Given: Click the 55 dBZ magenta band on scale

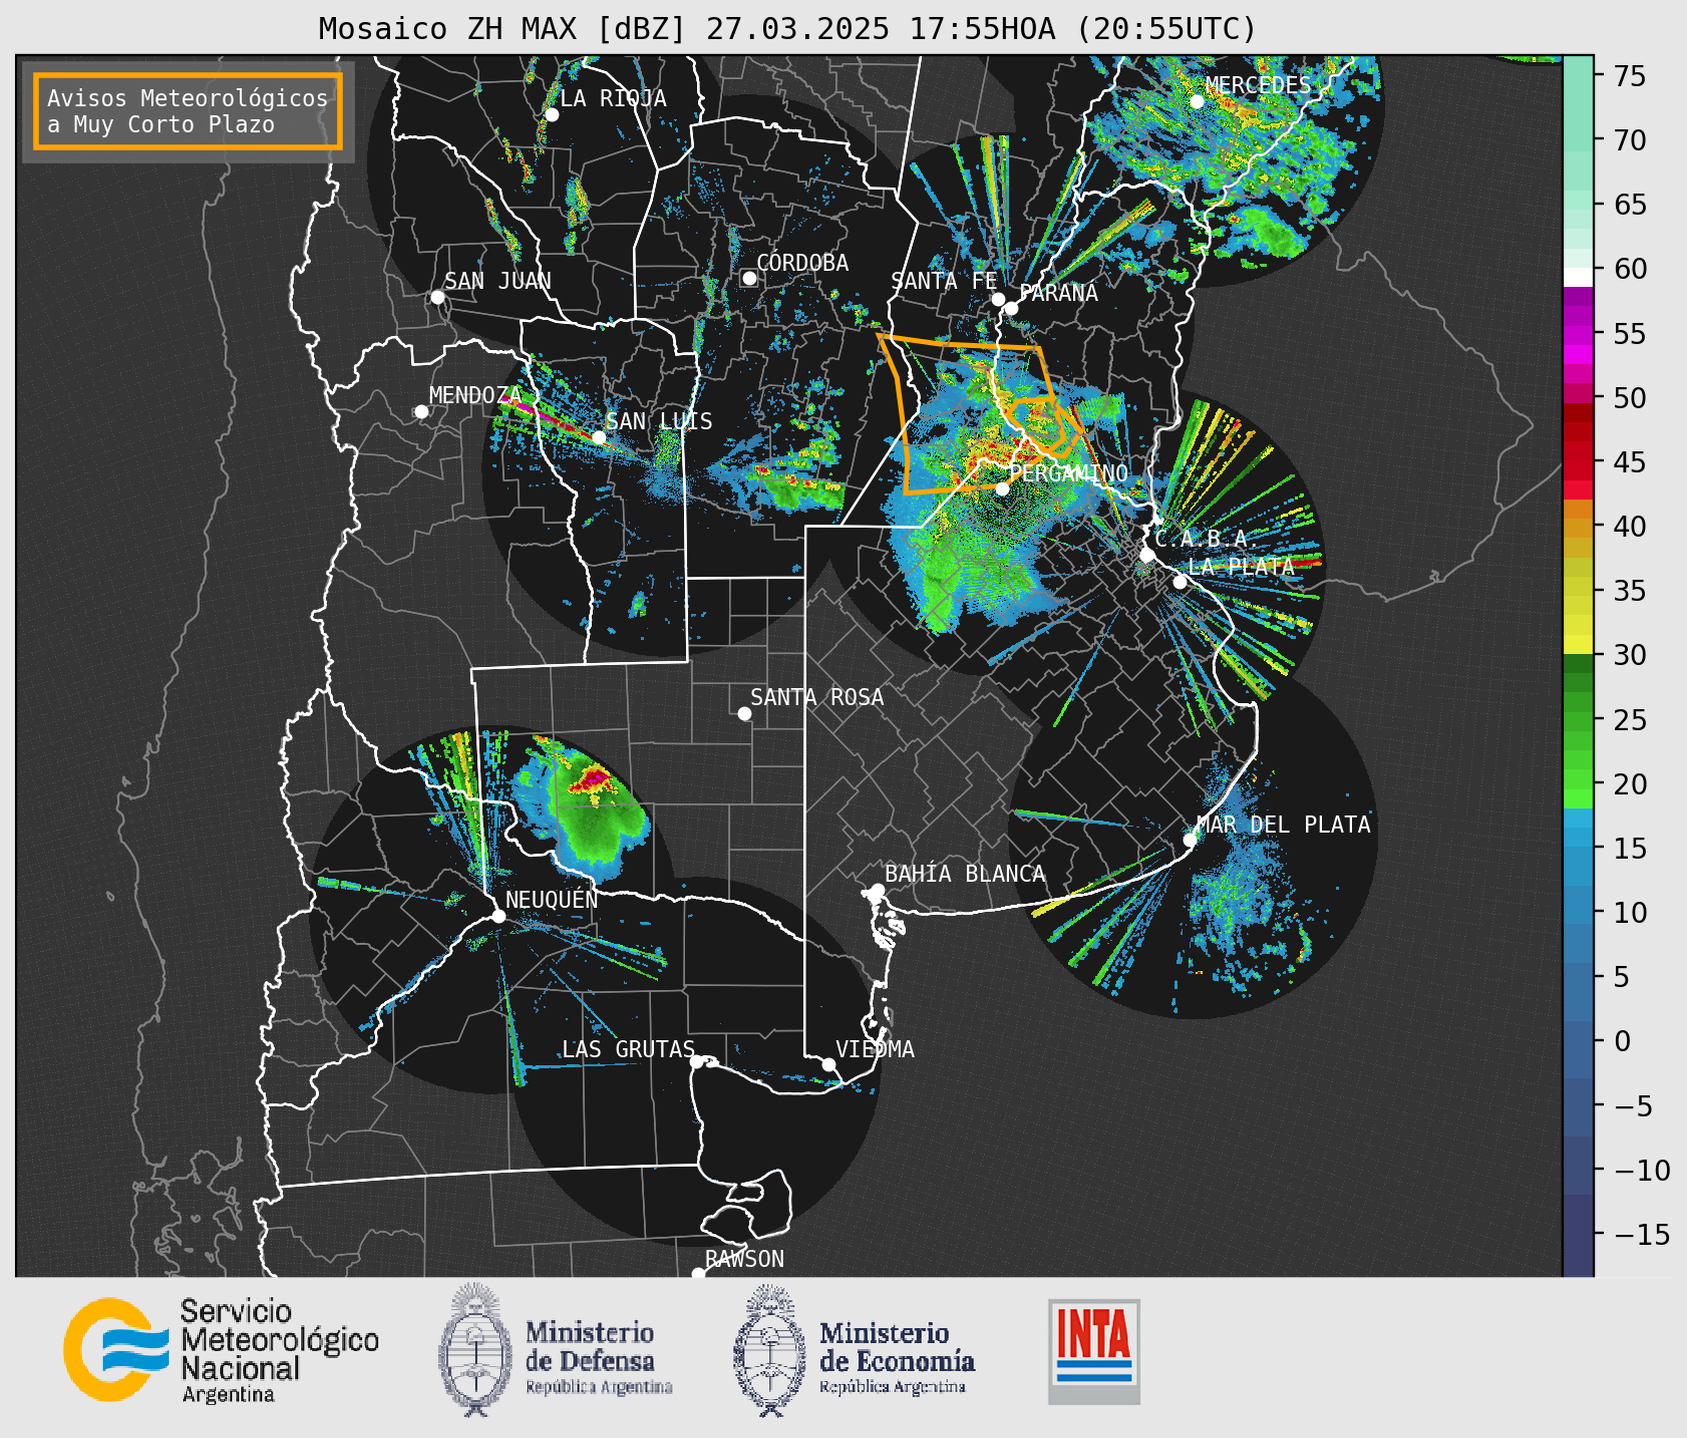Looking at the screenshot, I should pos(1578,333).
